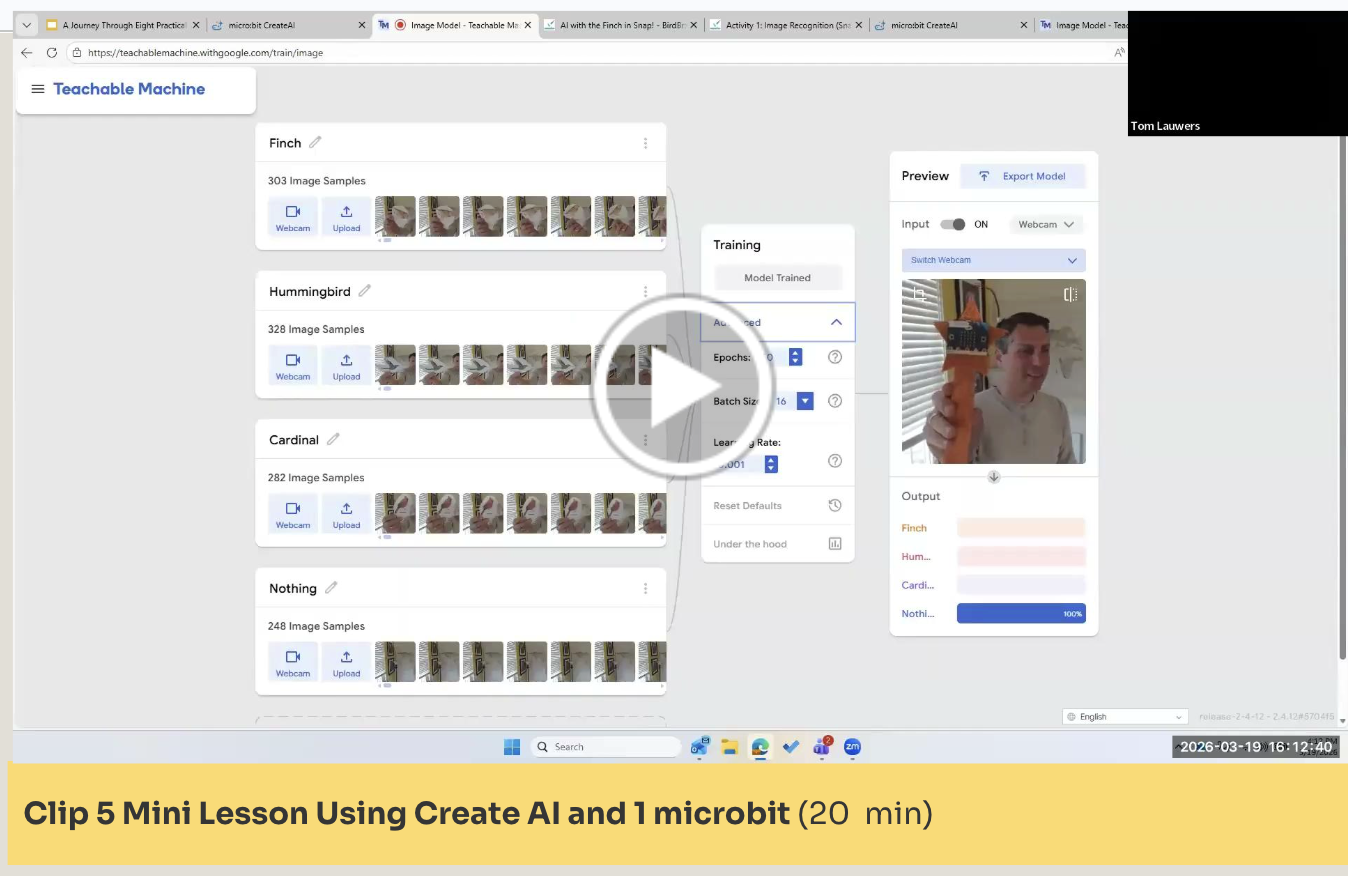Open the three-dot options menu for Cardinal class
Screen dimensions: 1348x876
point(645,440)
